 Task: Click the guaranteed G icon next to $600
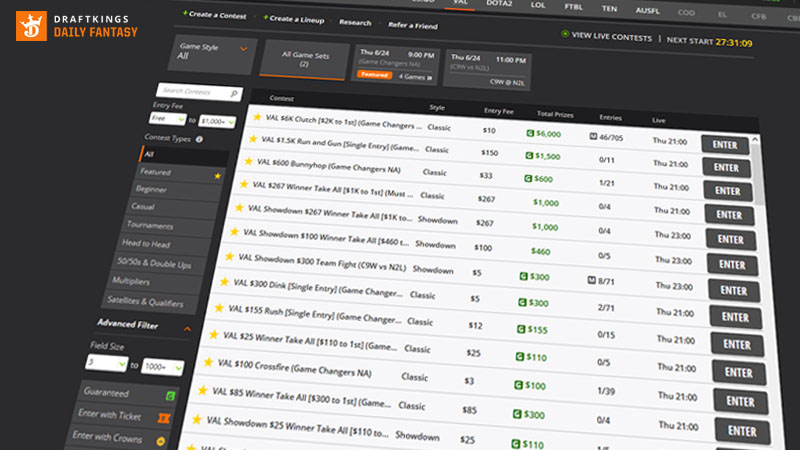pyautogui.click(x=528, y=179)
